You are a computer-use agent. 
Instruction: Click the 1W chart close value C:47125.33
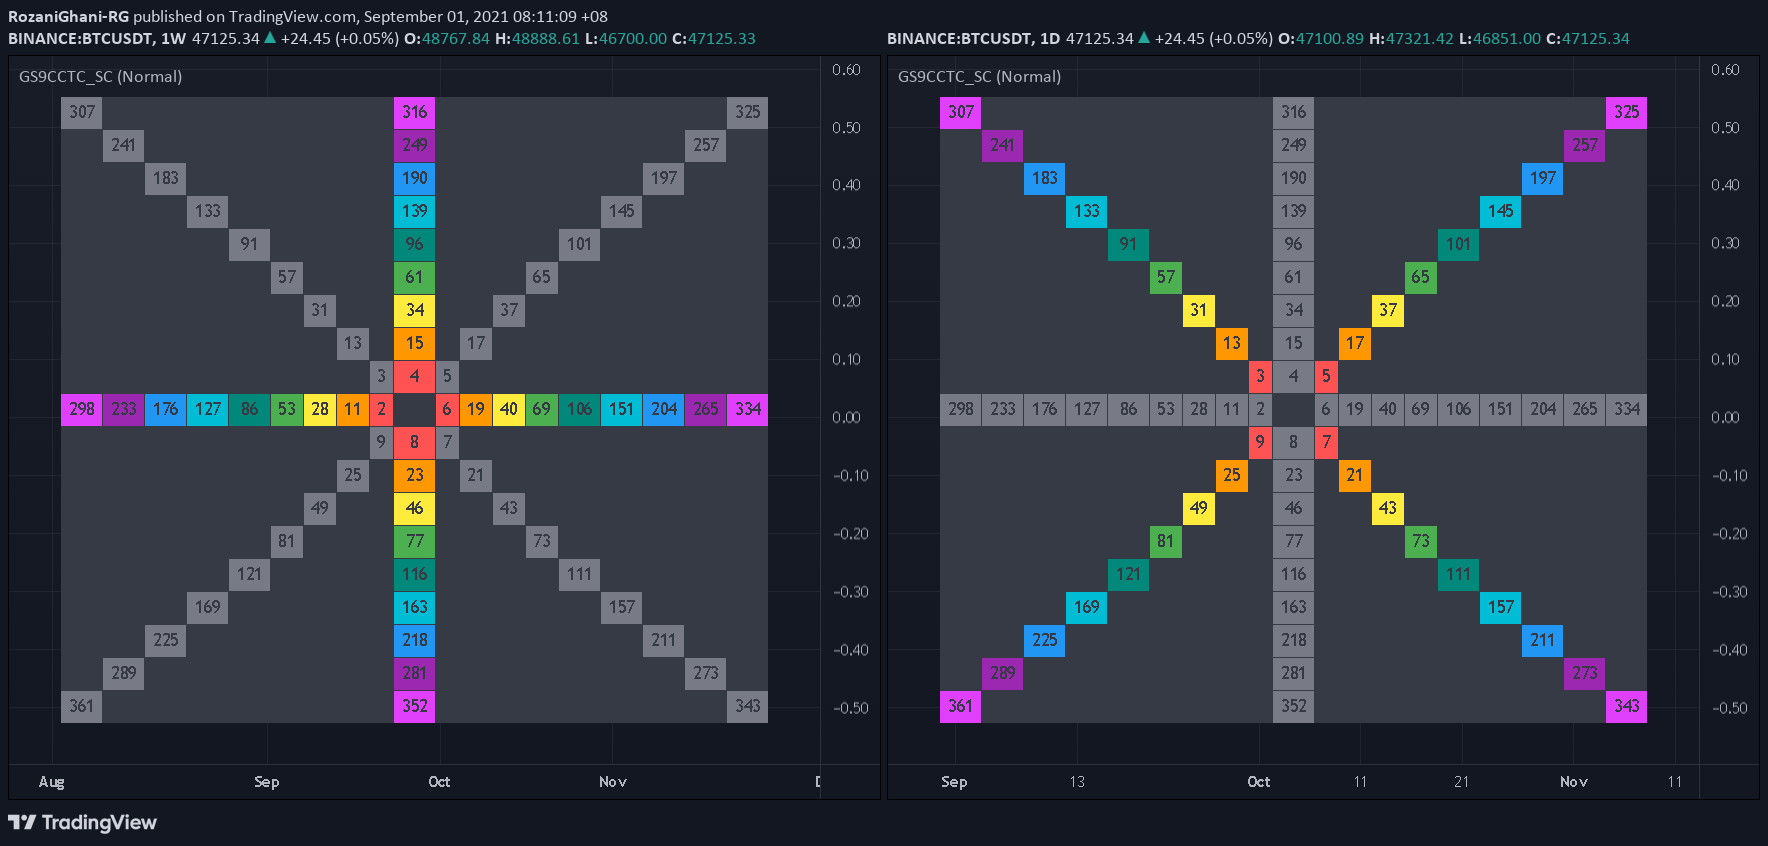(714, 38)
